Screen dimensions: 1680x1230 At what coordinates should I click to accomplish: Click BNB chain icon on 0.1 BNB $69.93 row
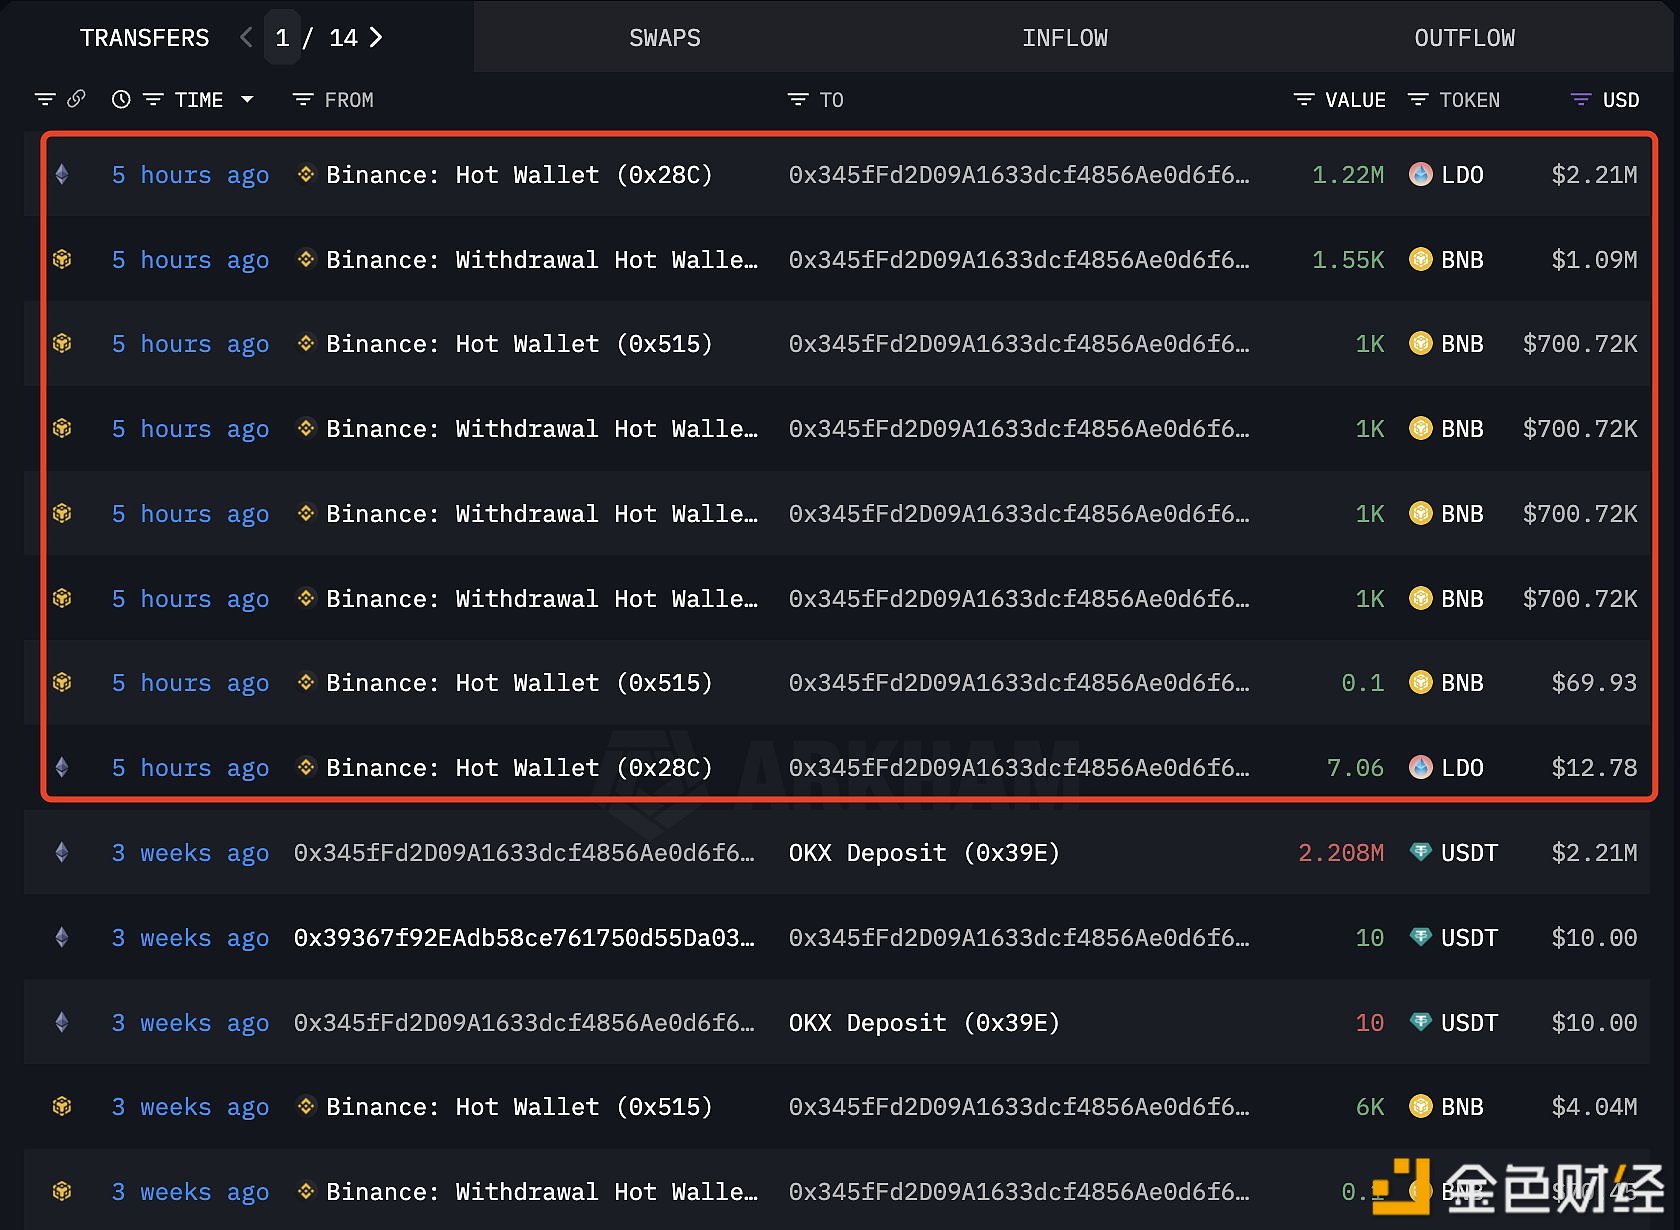coord(62,683)
